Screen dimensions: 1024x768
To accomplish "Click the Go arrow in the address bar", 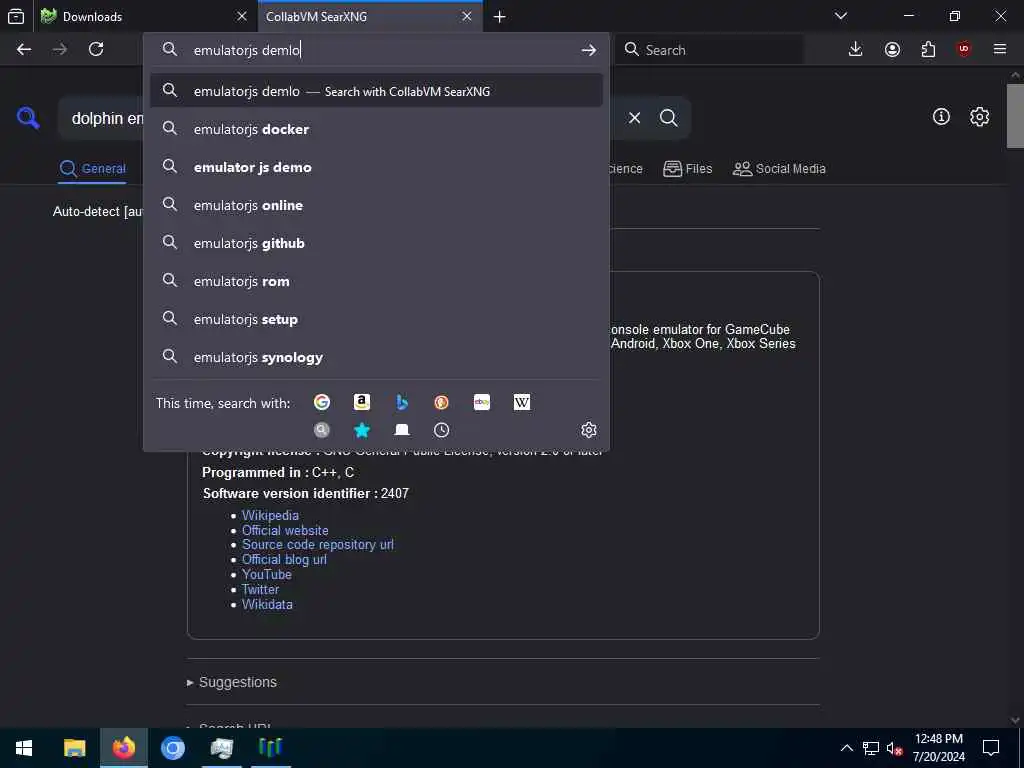I will [588, 50].
